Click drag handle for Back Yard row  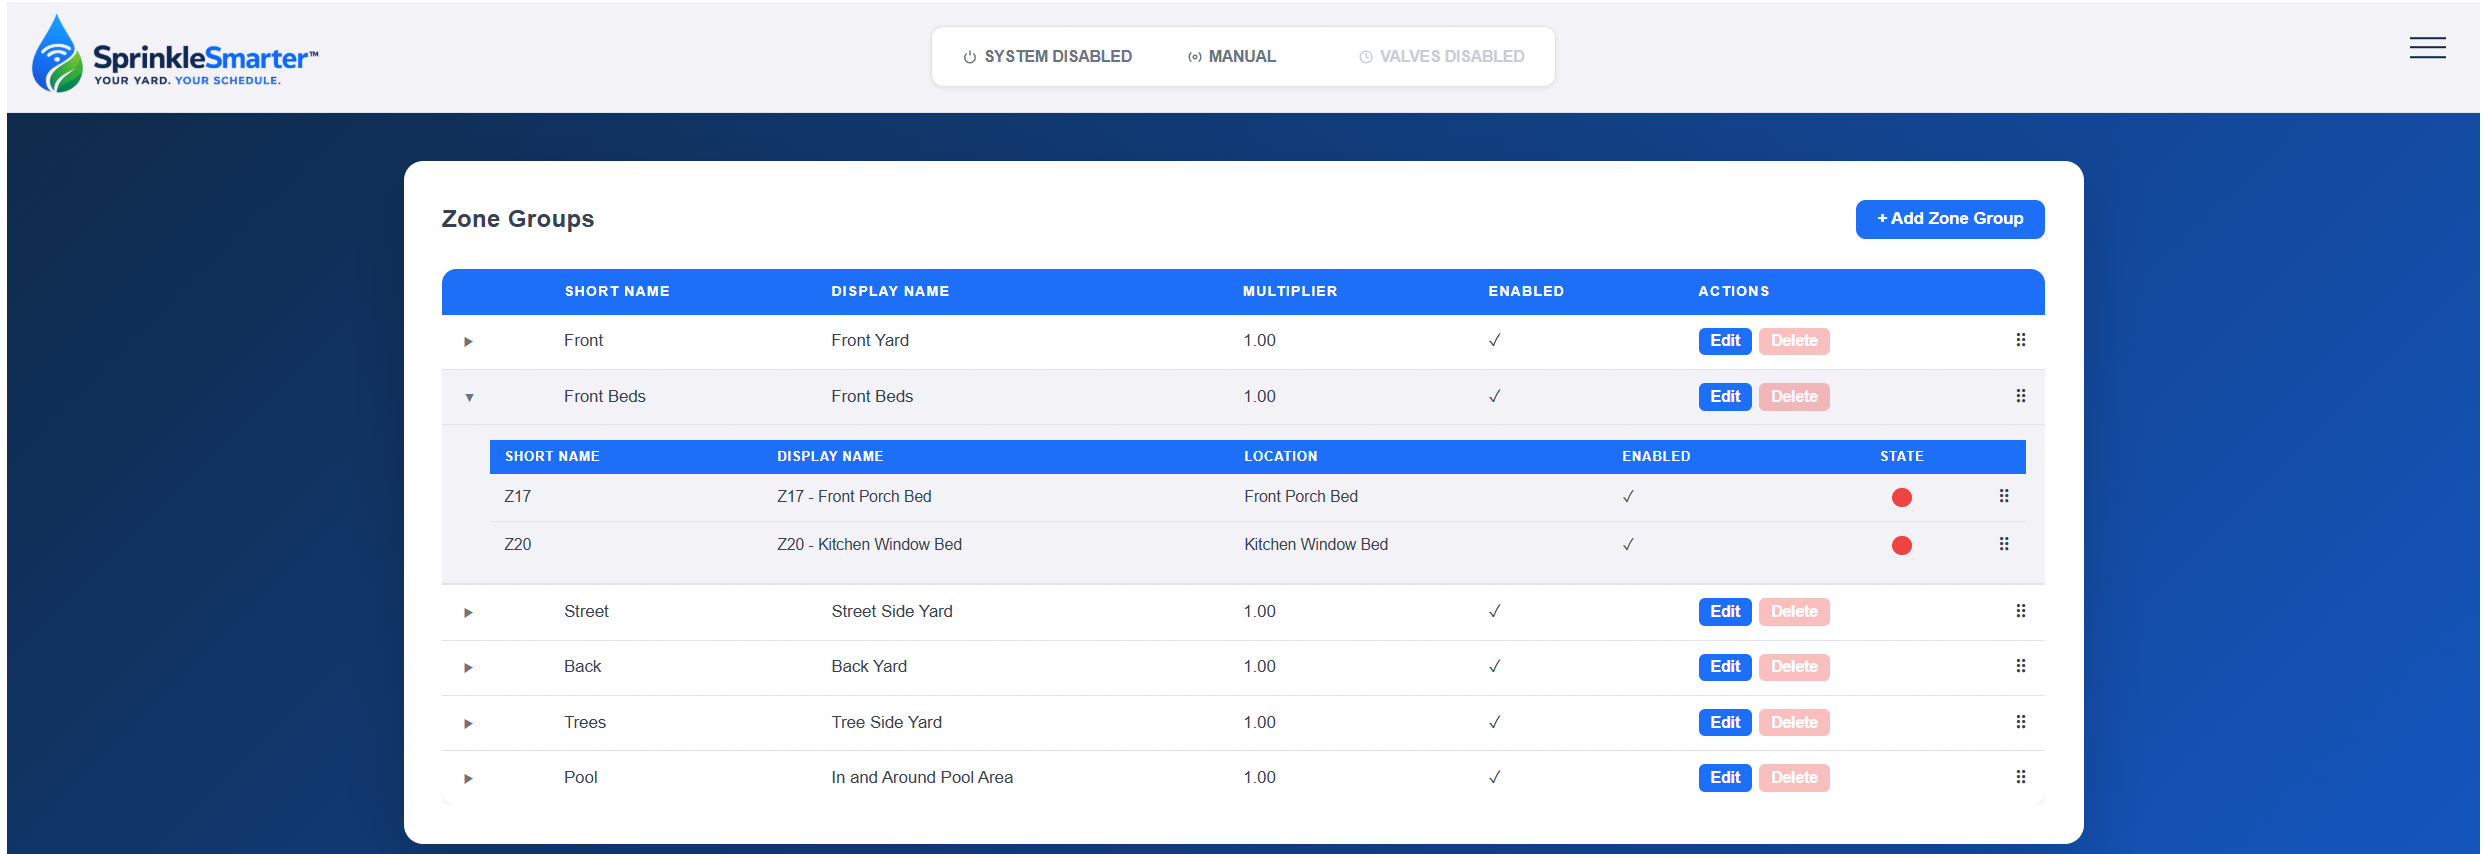click(x=2020, y=666)
